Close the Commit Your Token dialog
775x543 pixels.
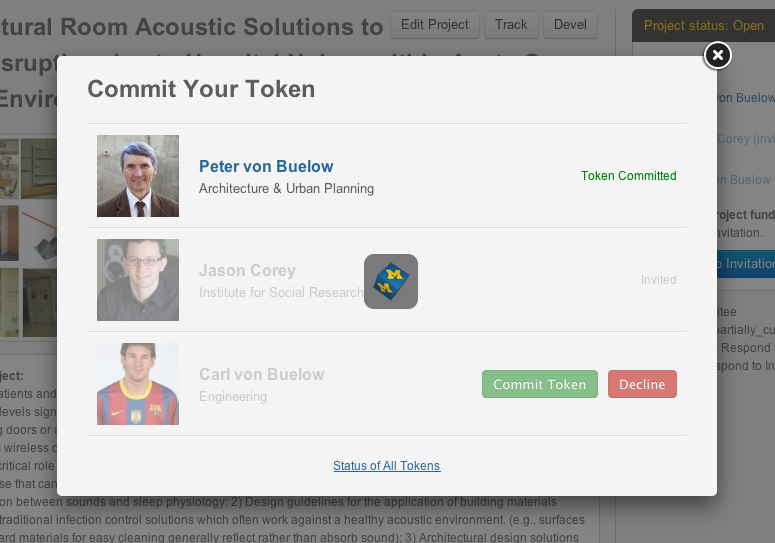pyautogui.click(x=717, y=56)
